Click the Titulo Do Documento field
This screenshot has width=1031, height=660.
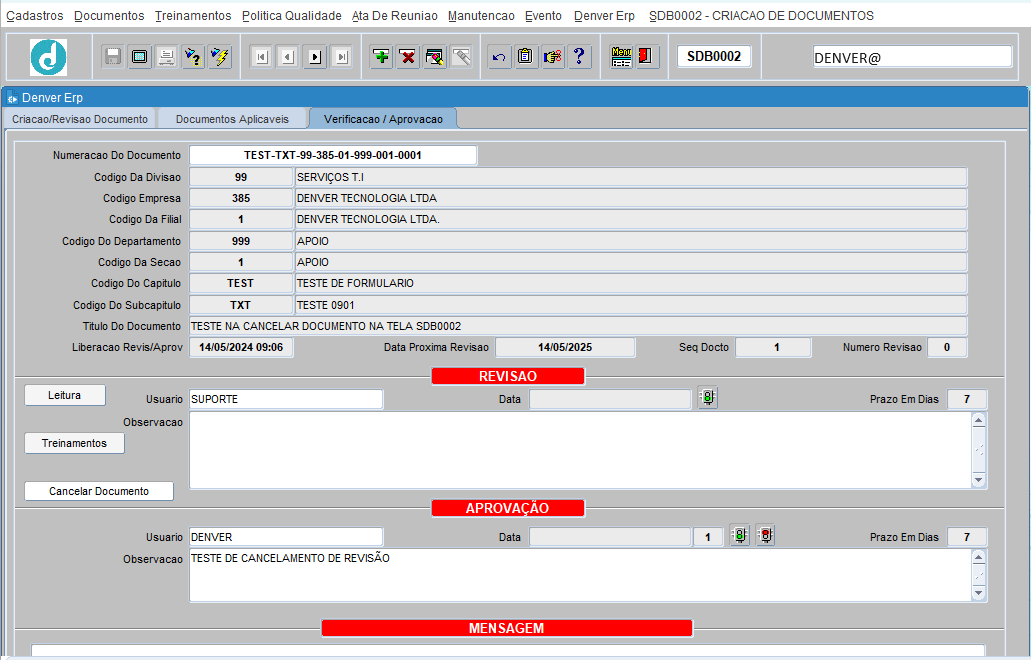point(578,326)
